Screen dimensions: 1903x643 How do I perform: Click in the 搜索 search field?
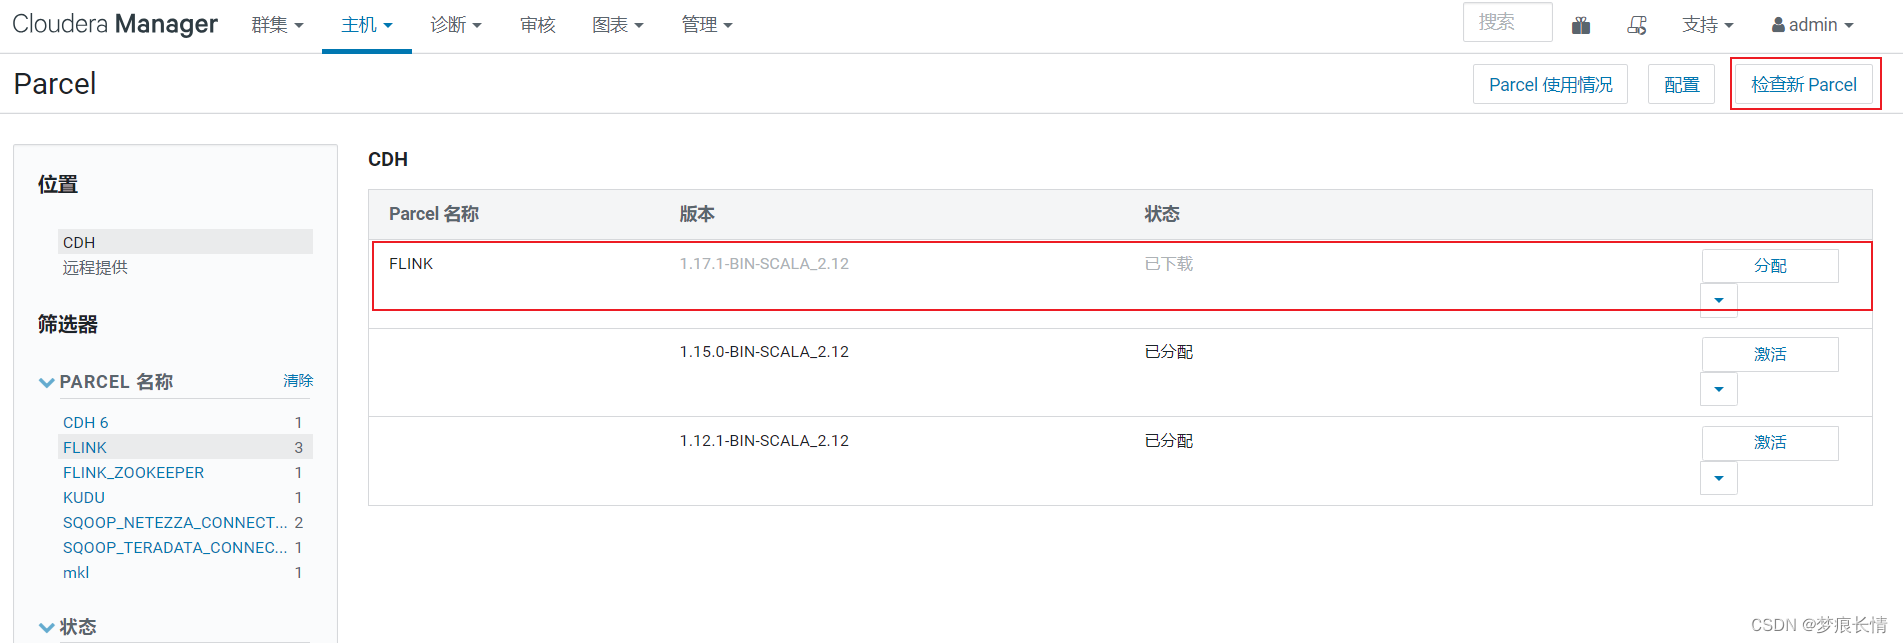pyautogui.click(x=1507, y=22)
